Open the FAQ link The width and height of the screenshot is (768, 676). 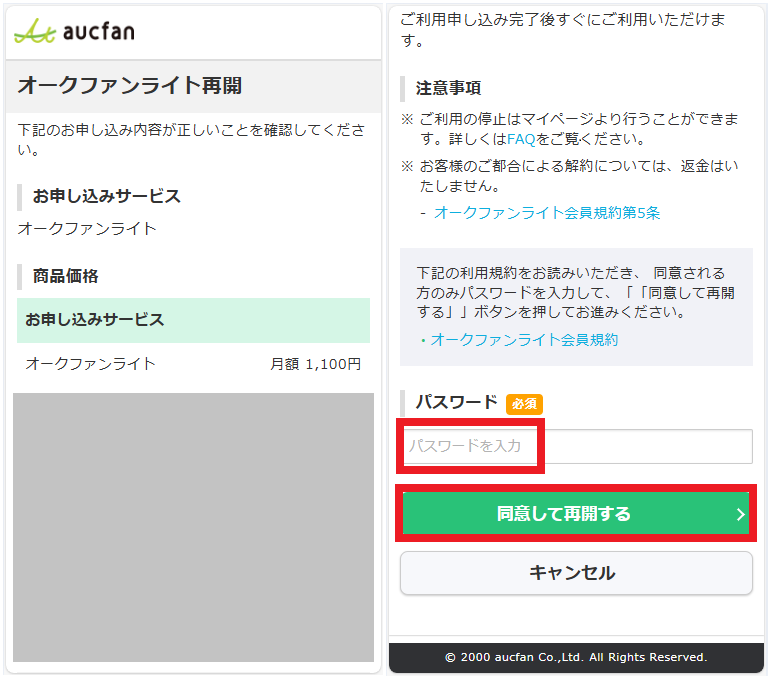pyautogui.click(x=521, y=139)
